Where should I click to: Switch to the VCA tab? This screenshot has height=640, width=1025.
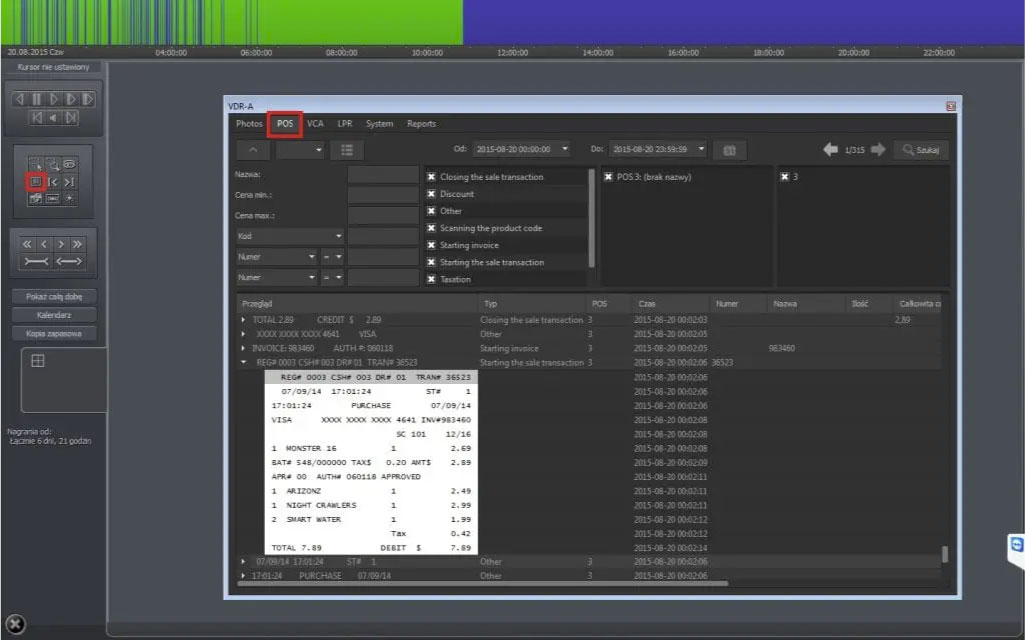315,124
